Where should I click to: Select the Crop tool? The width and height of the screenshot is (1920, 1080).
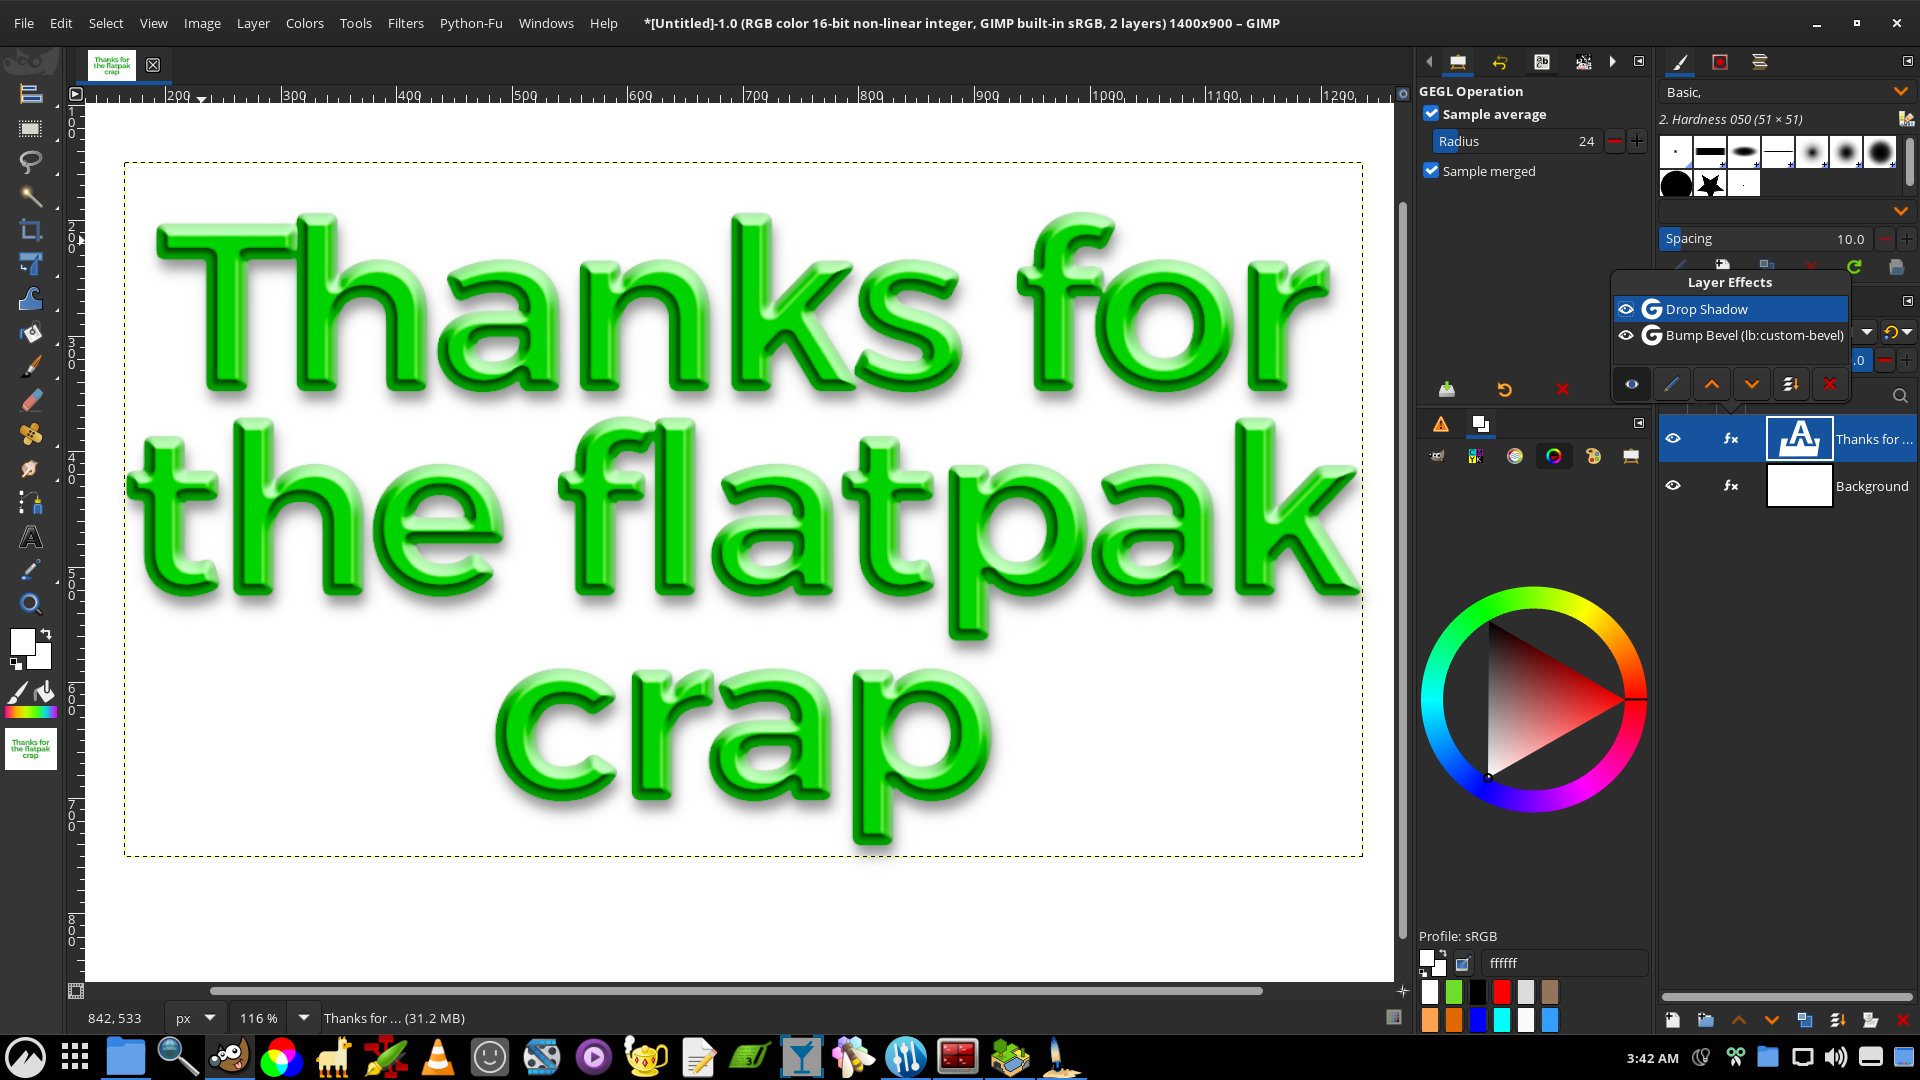click(30, 231)
